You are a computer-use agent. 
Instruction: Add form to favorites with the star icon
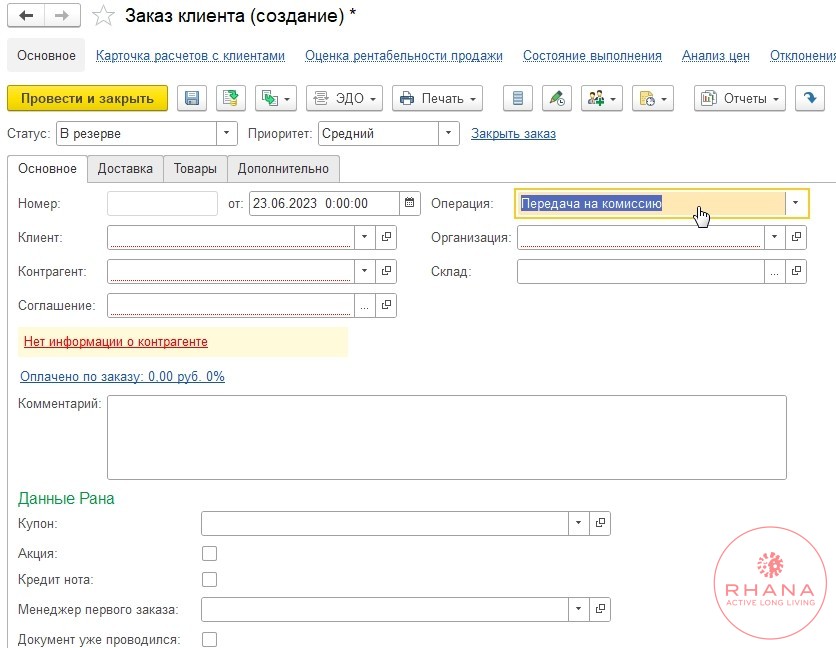click(103, 15)
